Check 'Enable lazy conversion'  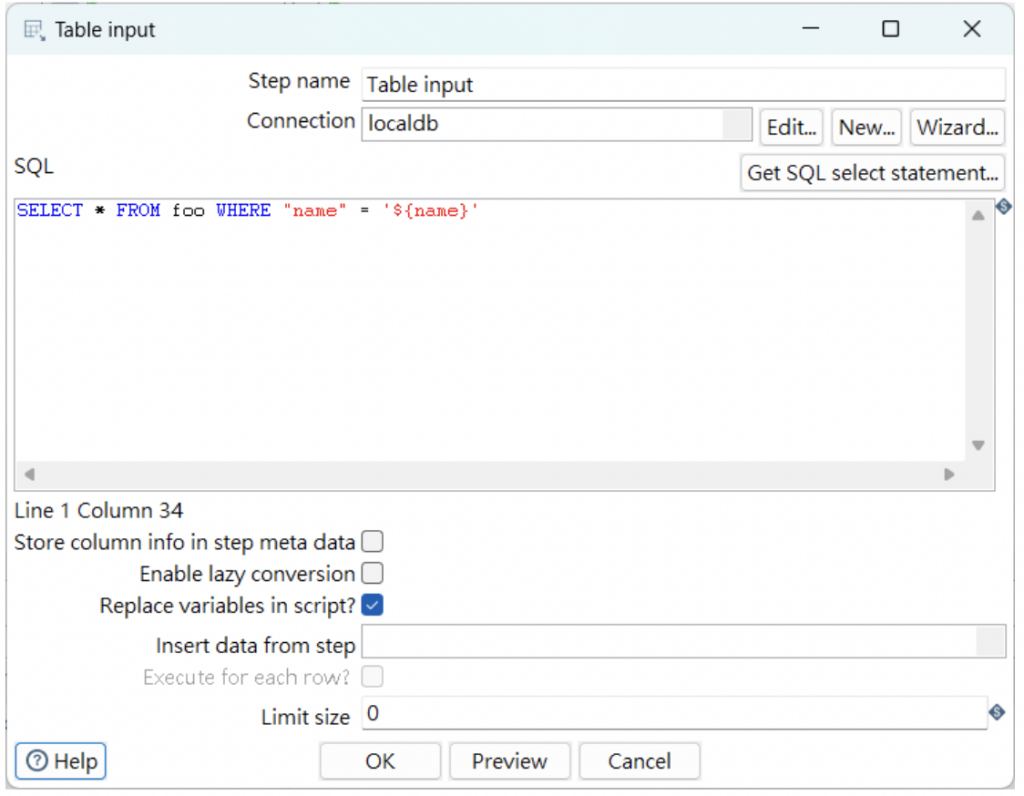click(x=370, y=574)
